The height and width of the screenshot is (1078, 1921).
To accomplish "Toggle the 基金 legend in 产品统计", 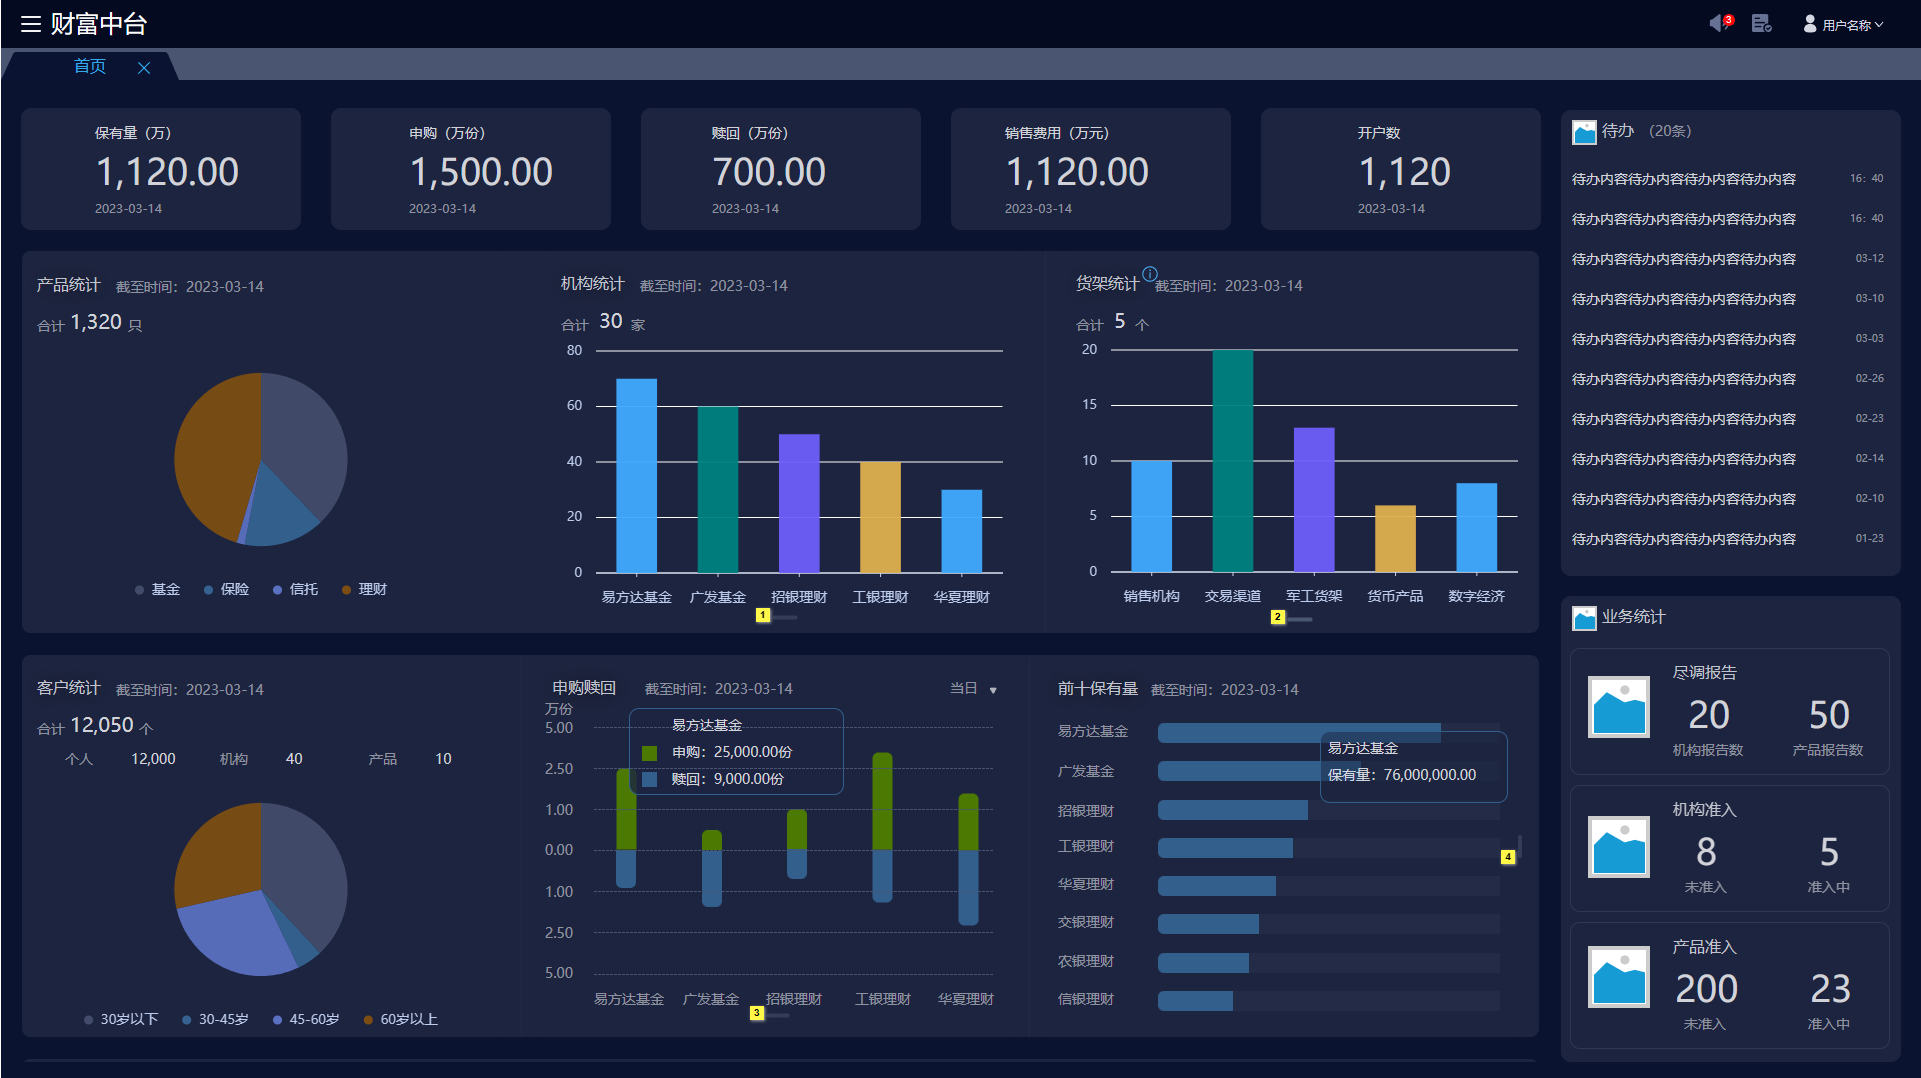I will [158, 590].
